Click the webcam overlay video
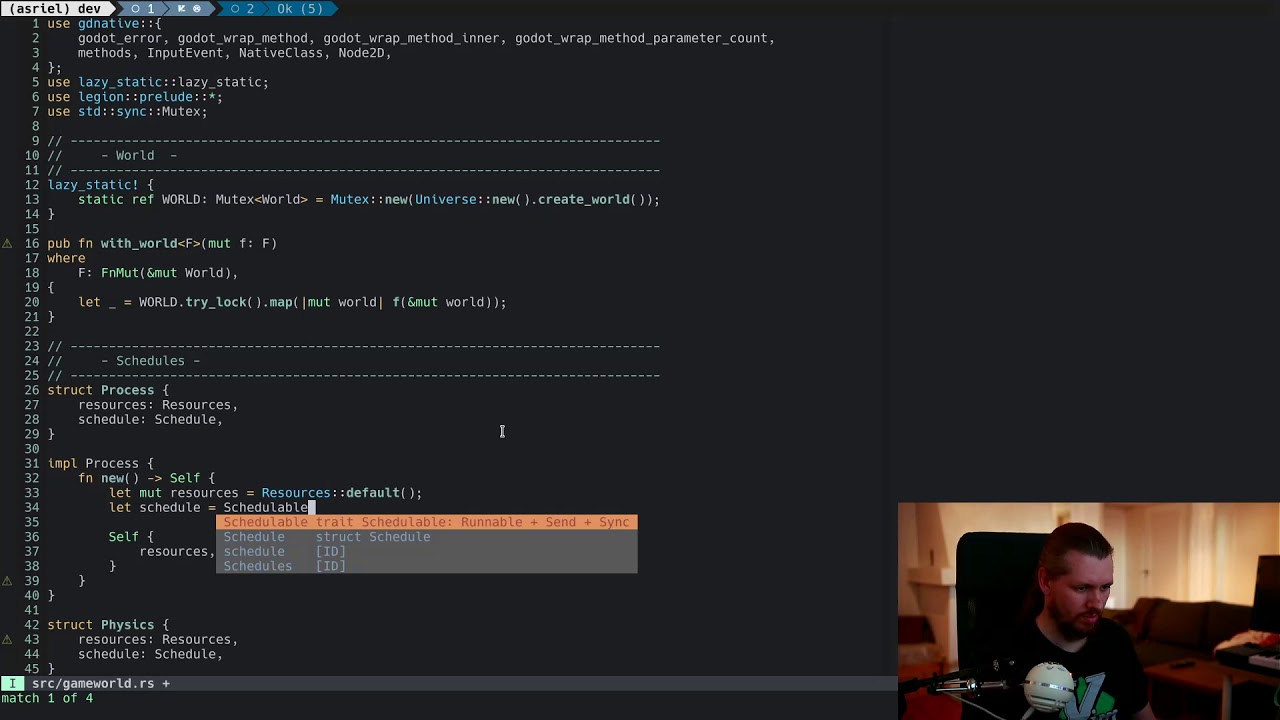1280x720 pixels. point(1088,610)
